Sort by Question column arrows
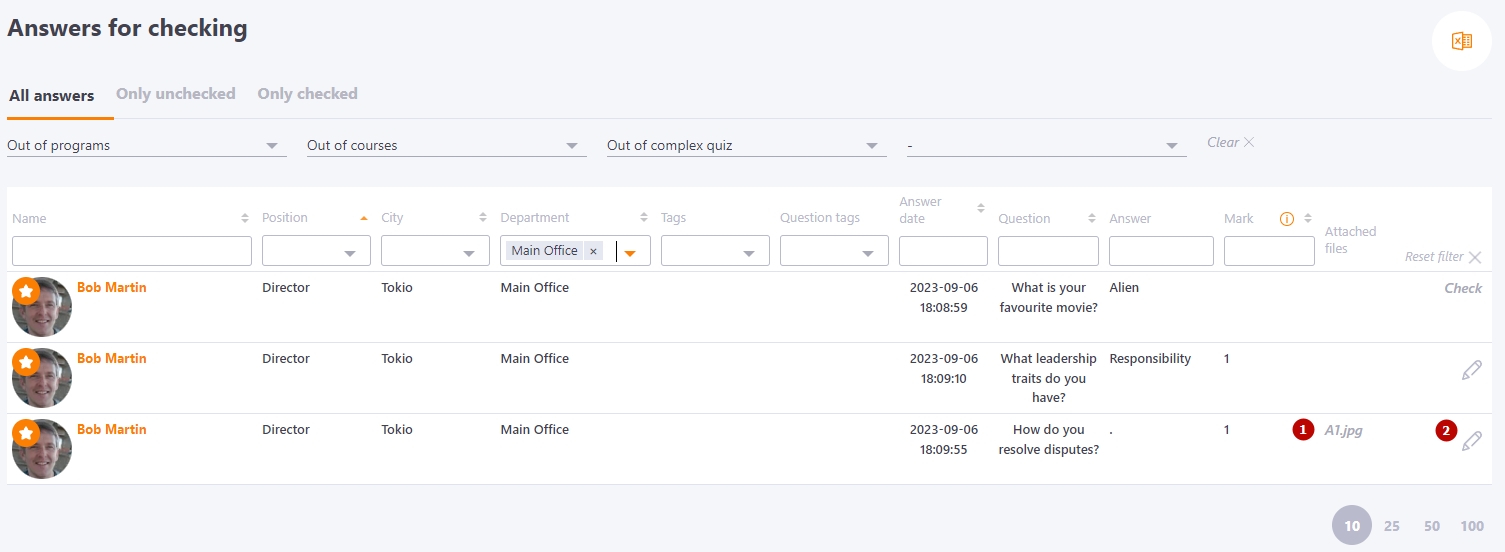The image size is (1505, 552). click(1091, 218)
